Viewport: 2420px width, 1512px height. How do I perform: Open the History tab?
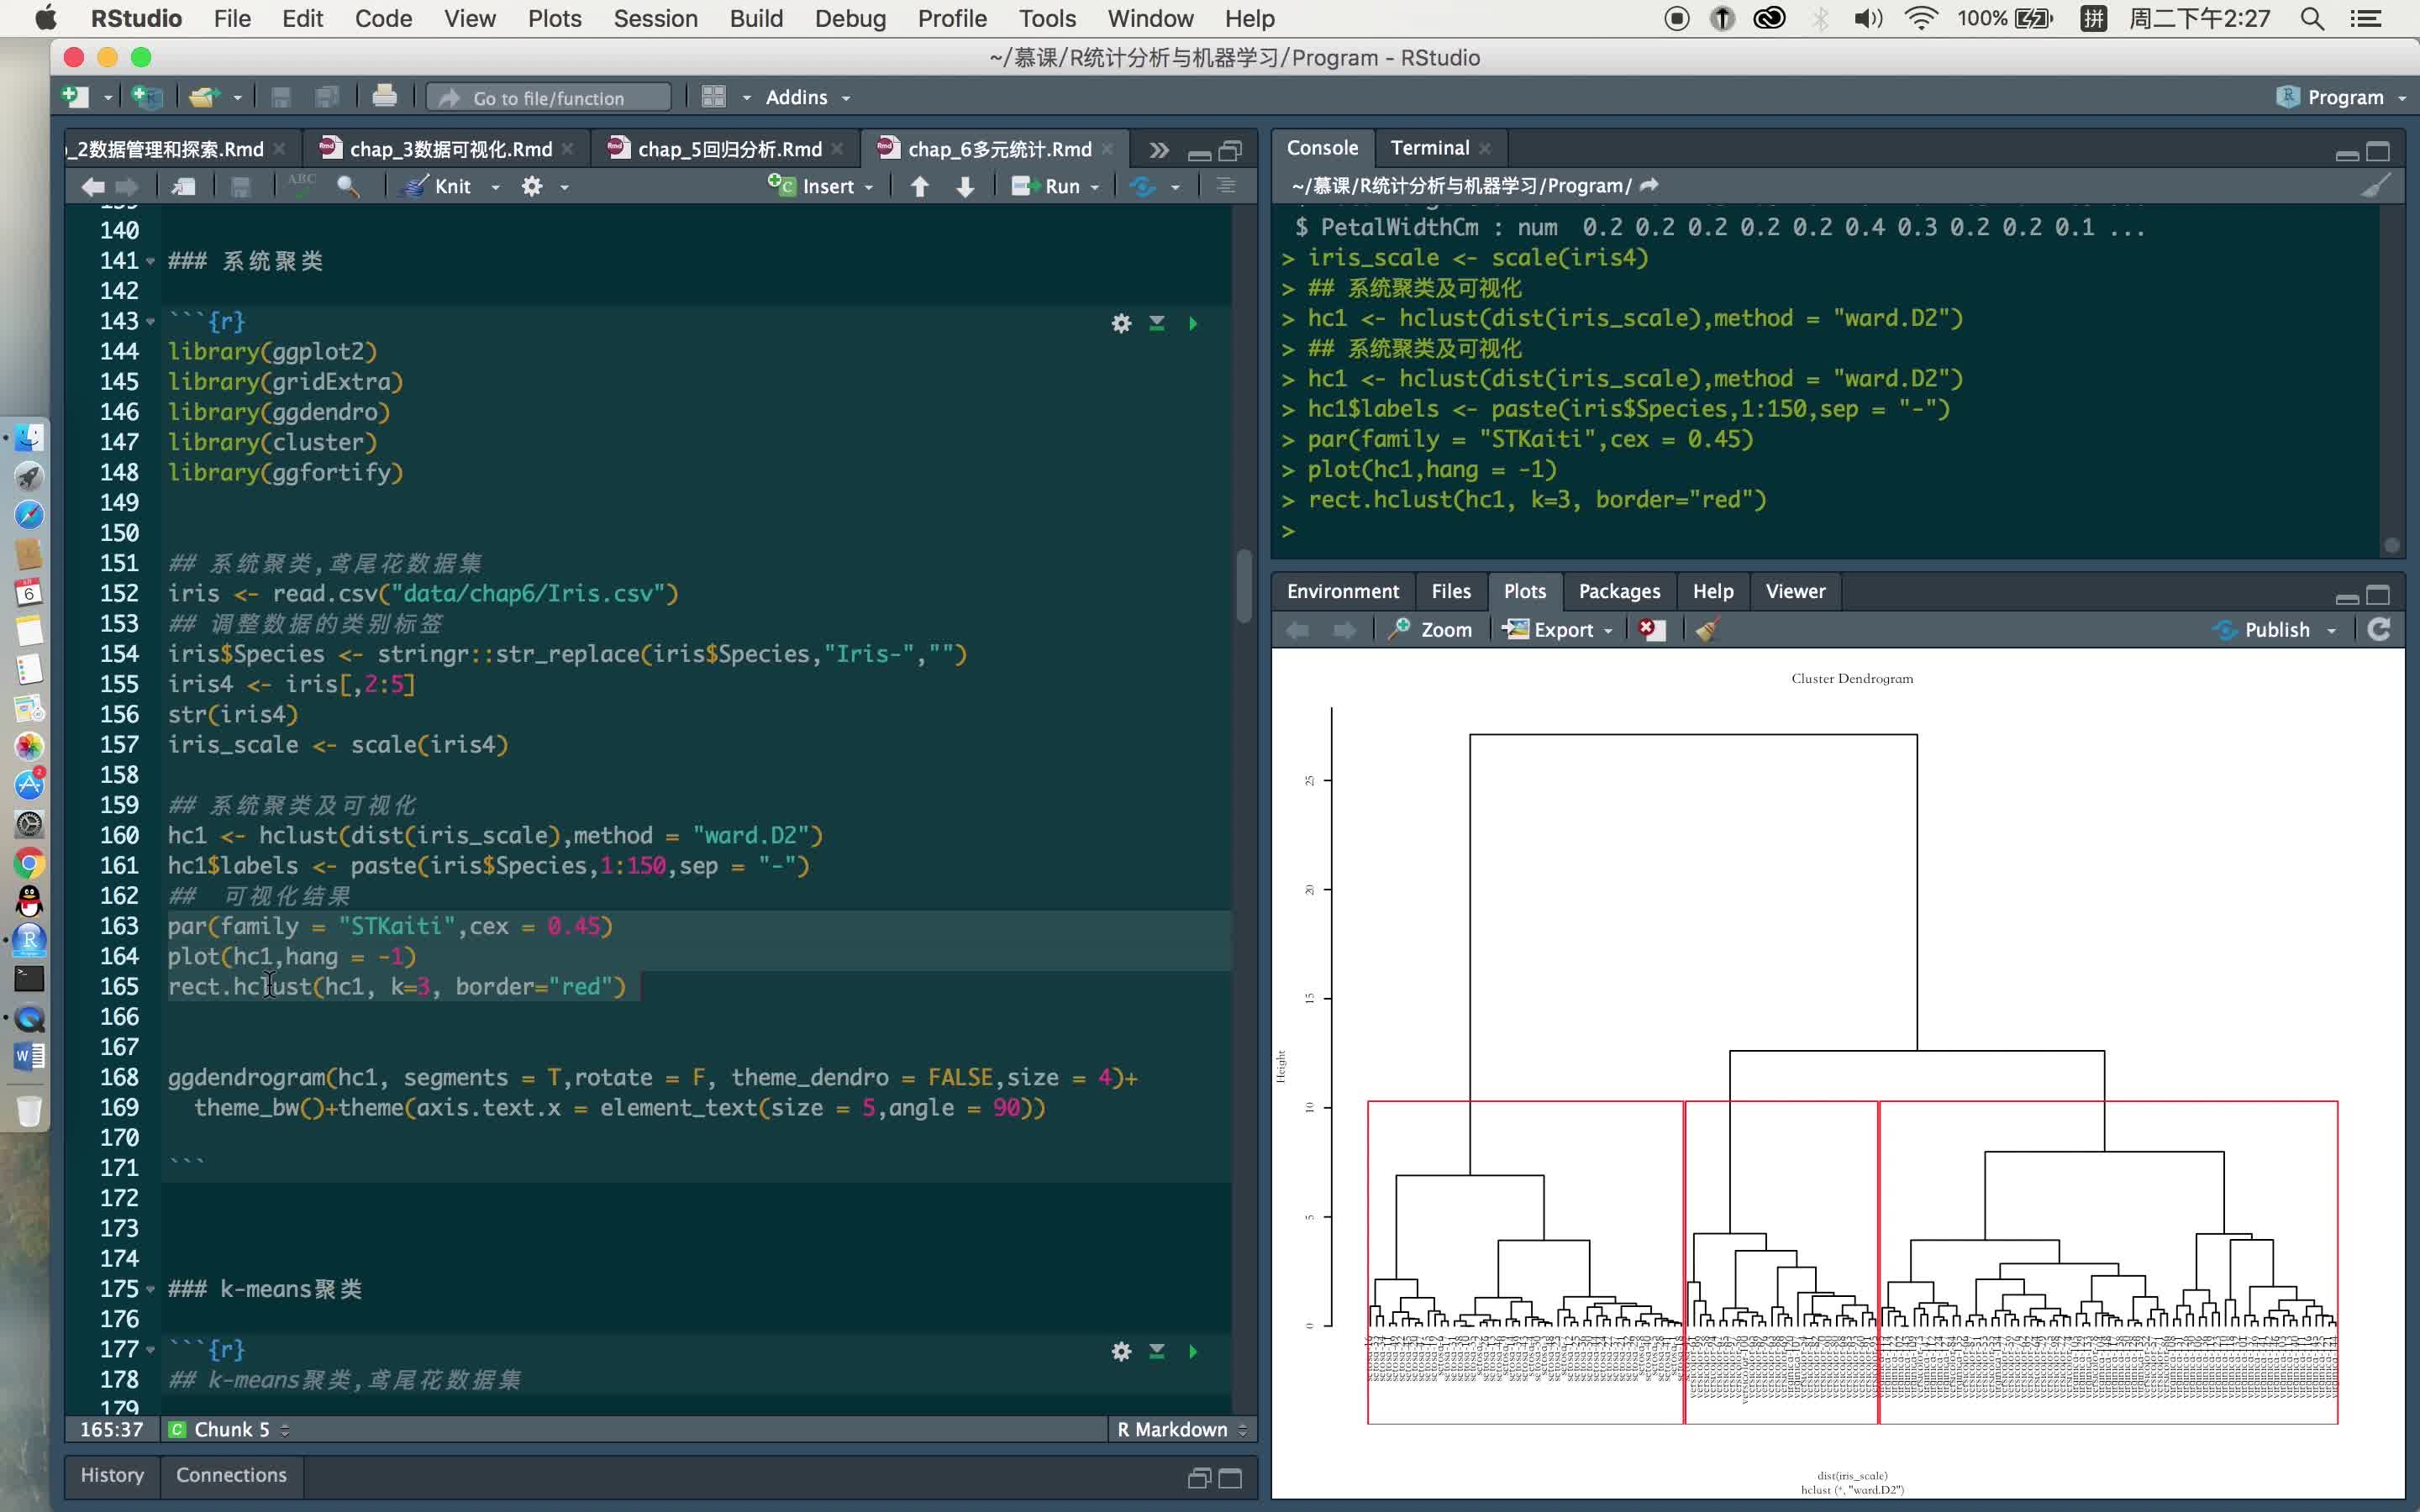tap(112, 1475)
